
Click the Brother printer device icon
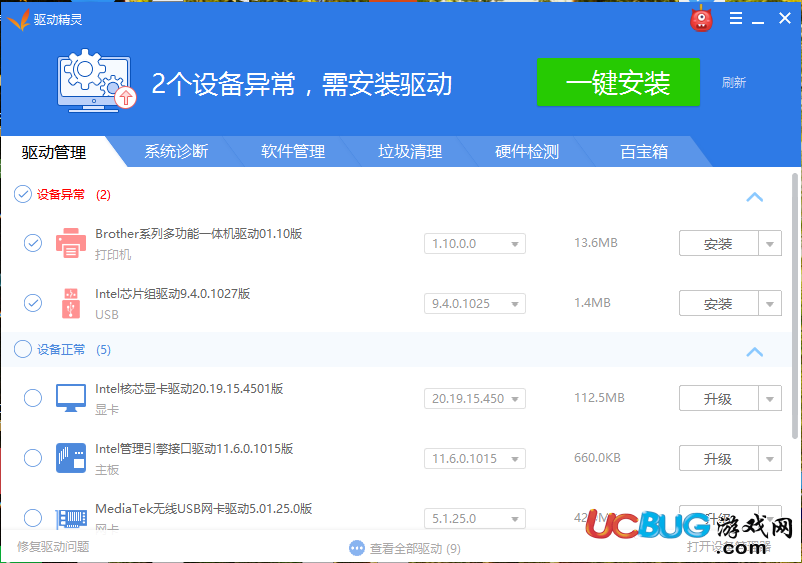click(x=71, y=243)
